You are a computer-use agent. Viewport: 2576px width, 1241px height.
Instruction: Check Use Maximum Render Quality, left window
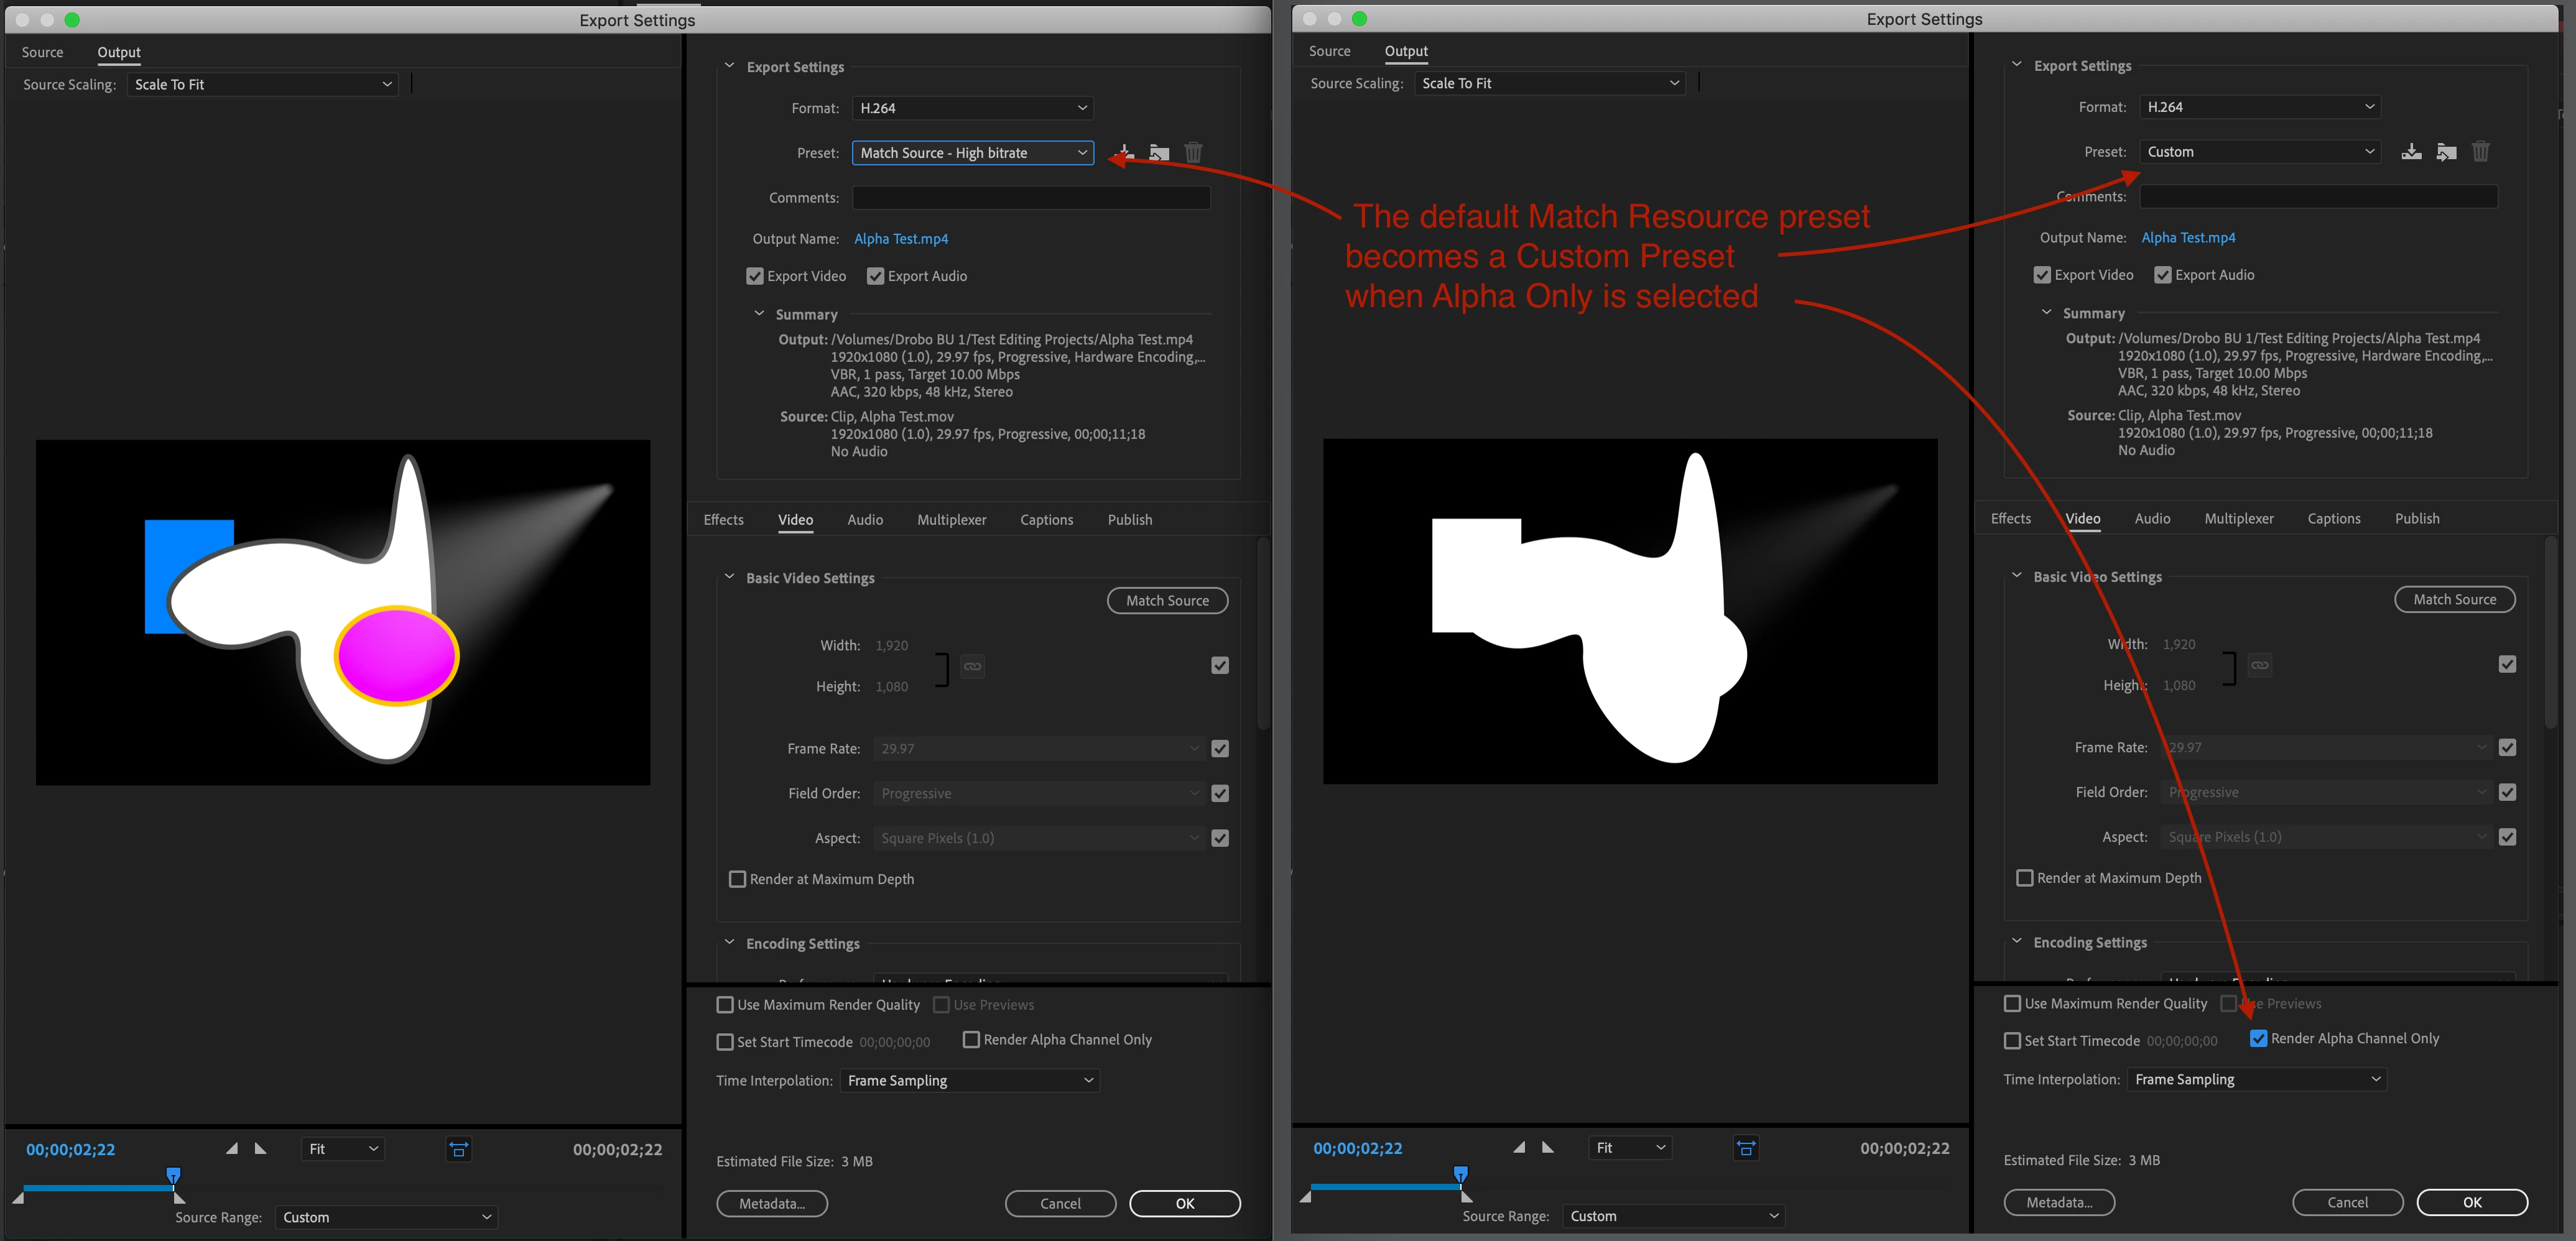[x=725, y=1005]
